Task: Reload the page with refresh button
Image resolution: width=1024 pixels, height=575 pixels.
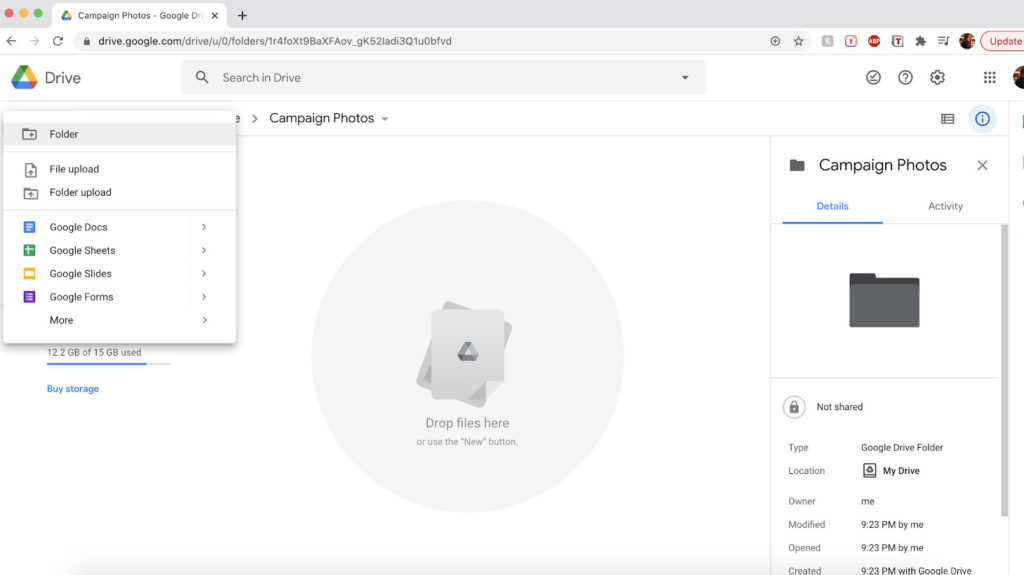Action: 58,41
